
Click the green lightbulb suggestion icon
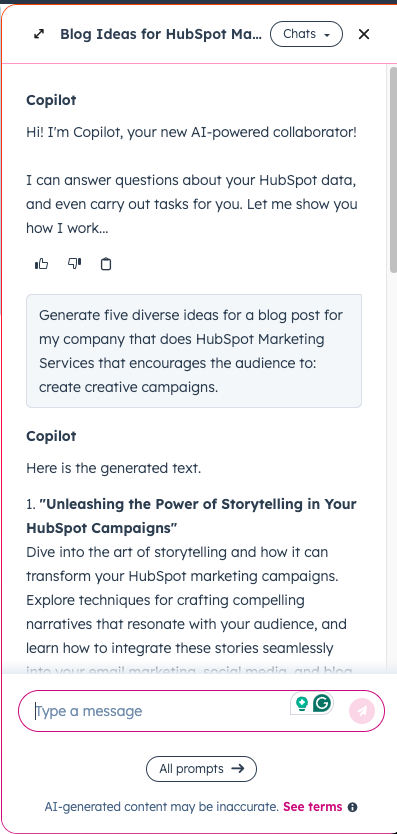coord(302,704)
